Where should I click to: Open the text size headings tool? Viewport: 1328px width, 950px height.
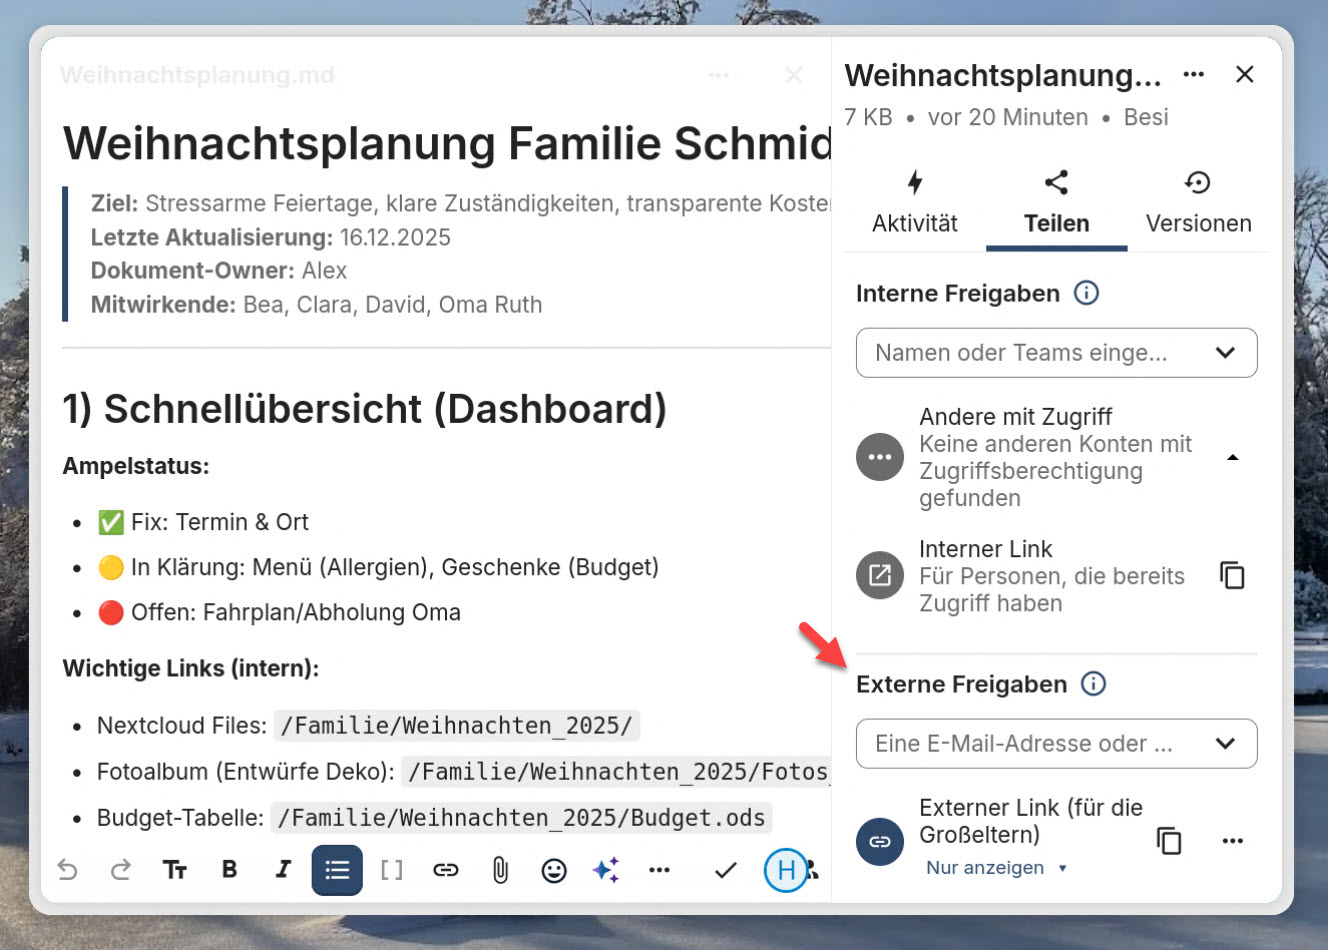(175, 870)
